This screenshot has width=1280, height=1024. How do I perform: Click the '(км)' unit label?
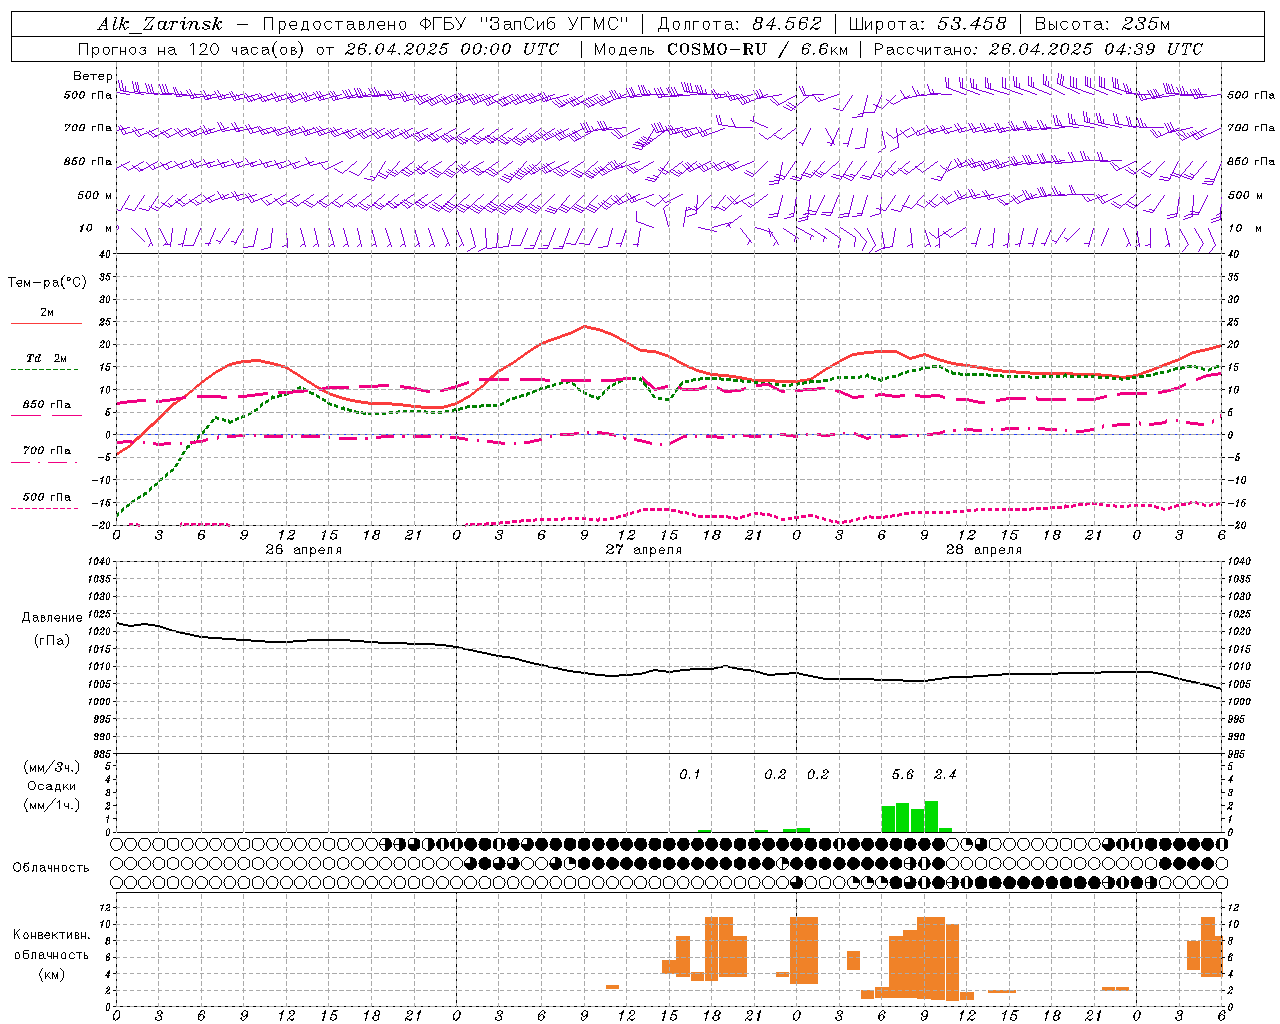51,973
